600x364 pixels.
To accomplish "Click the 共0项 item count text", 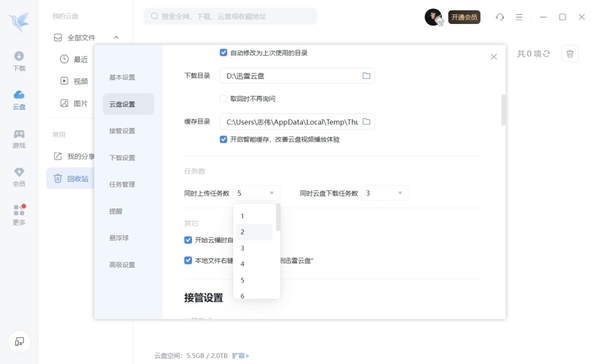I will tap(529, 54).
